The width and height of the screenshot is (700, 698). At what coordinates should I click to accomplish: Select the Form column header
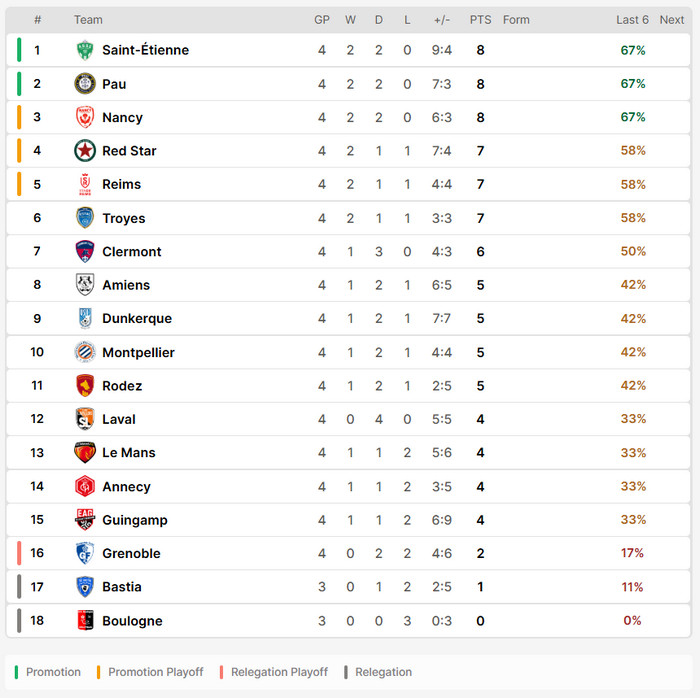coord(516,20)
